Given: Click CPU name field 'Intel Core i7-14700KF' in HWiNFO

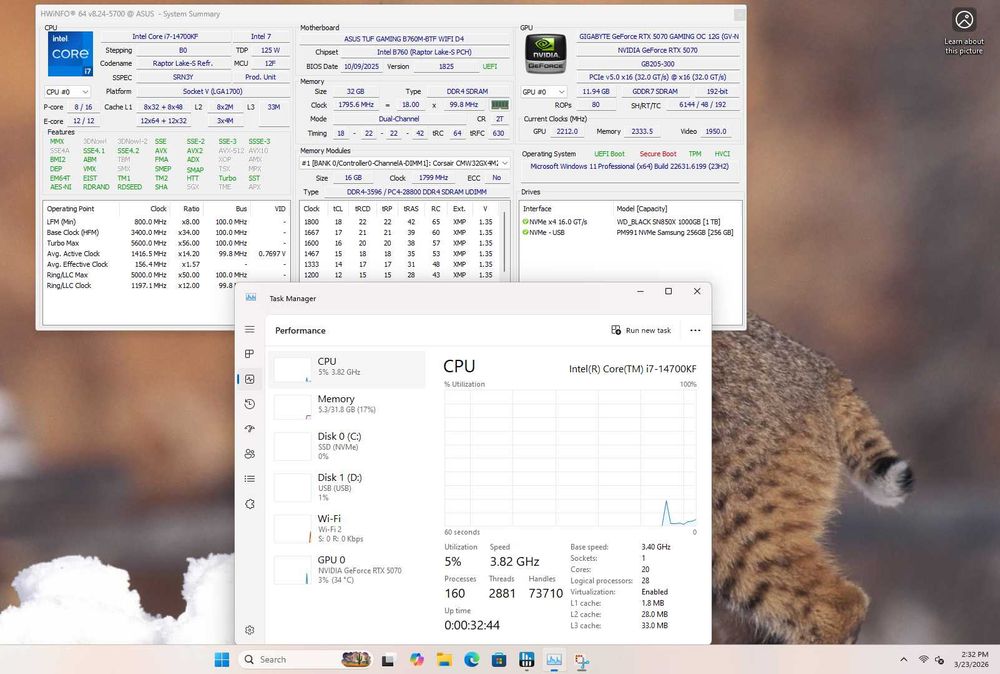Looking at the screenshot, I should point(165,37).
